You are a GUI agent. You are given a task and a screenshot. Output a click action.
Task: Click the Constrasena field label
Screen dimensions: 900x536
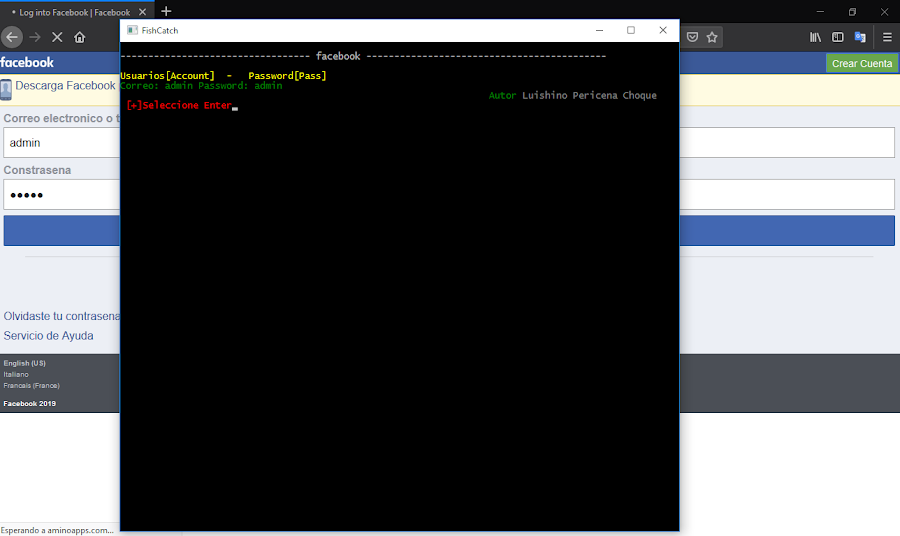37,170
